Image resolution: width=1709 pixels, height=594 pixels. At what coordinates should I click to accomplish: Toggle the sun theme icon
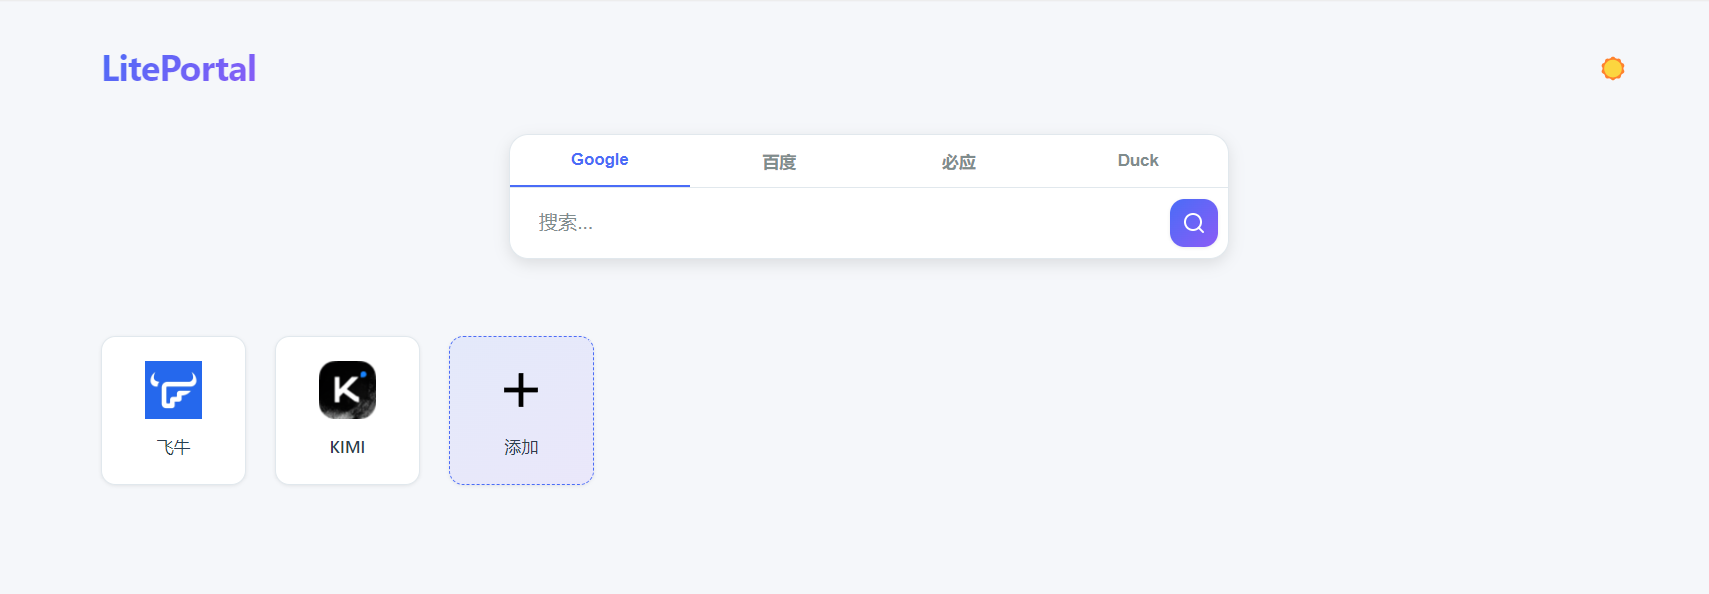click(x=1612, y=68)
